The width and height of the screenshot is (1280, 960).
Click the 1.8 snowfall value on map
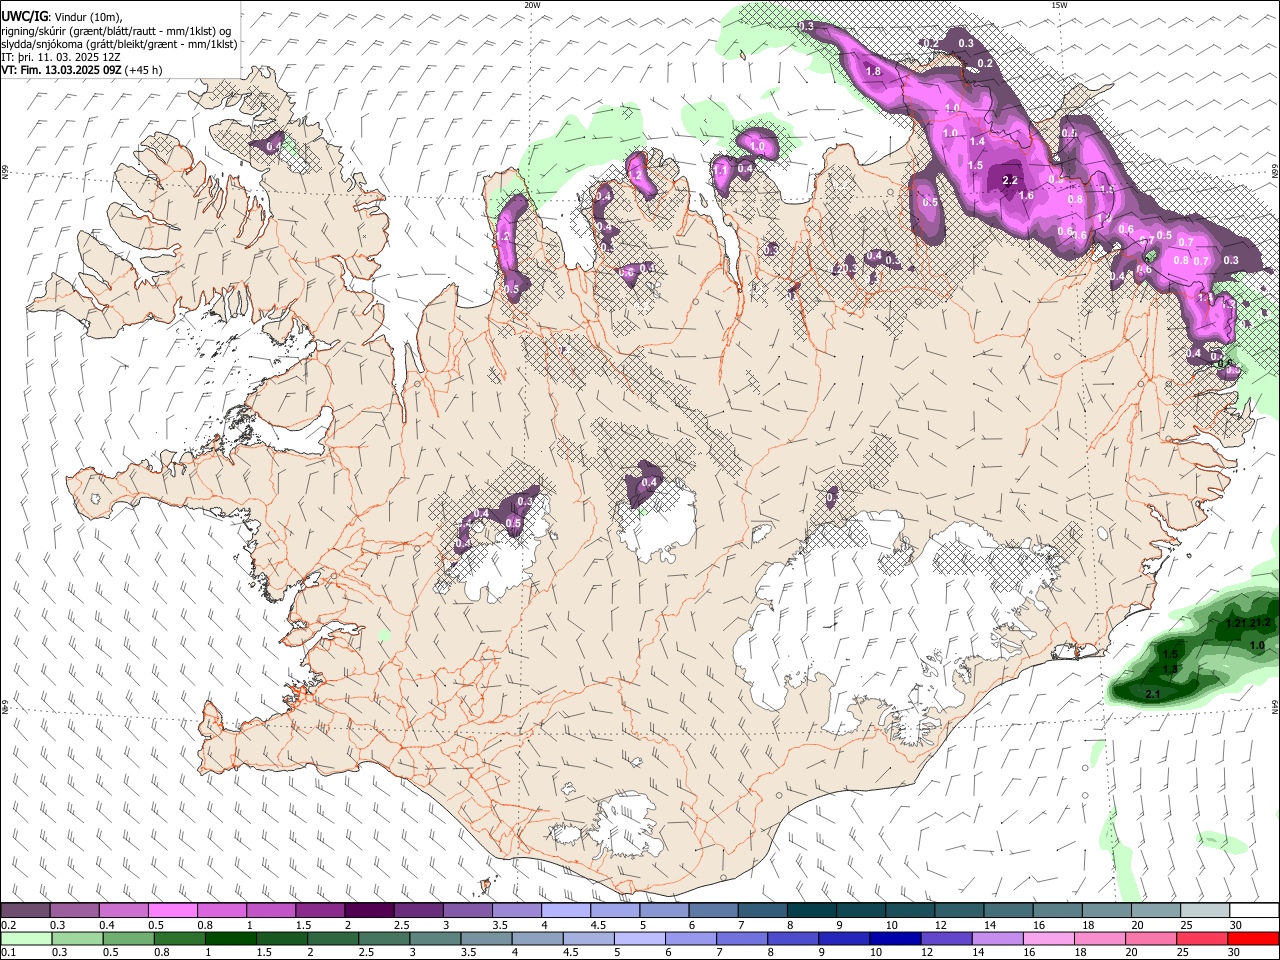click(873, 72)
